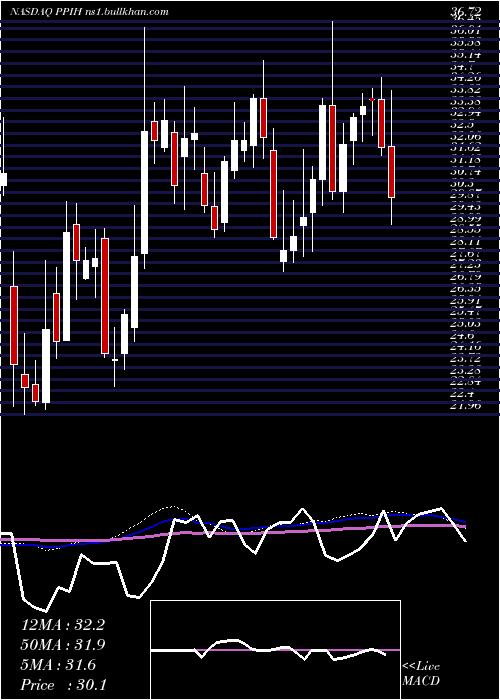Click the 21.96 price axis label
The height and width of the screenshot is (700, 500).
(465, 406)
